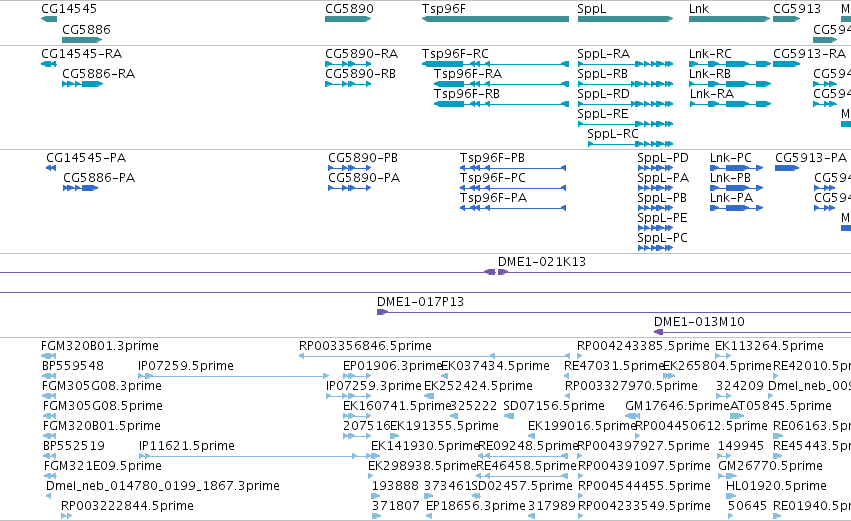Screen dimensions: 851x521
Task: Click the GM26770.5prime EST label
Action: [770, 466]
